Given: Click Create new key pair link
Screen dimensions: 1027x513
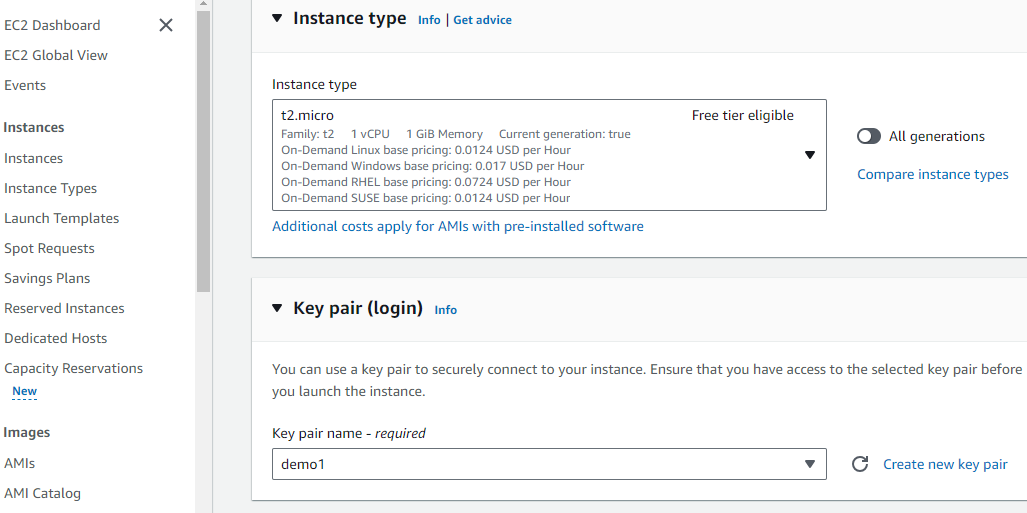Looking at the screenshot, I should [945, 464].
